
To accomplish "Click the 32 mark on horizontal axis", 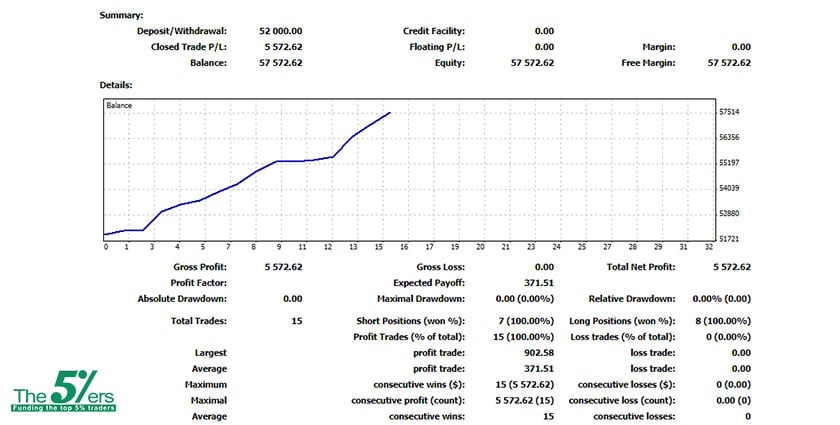I will 709,248.
